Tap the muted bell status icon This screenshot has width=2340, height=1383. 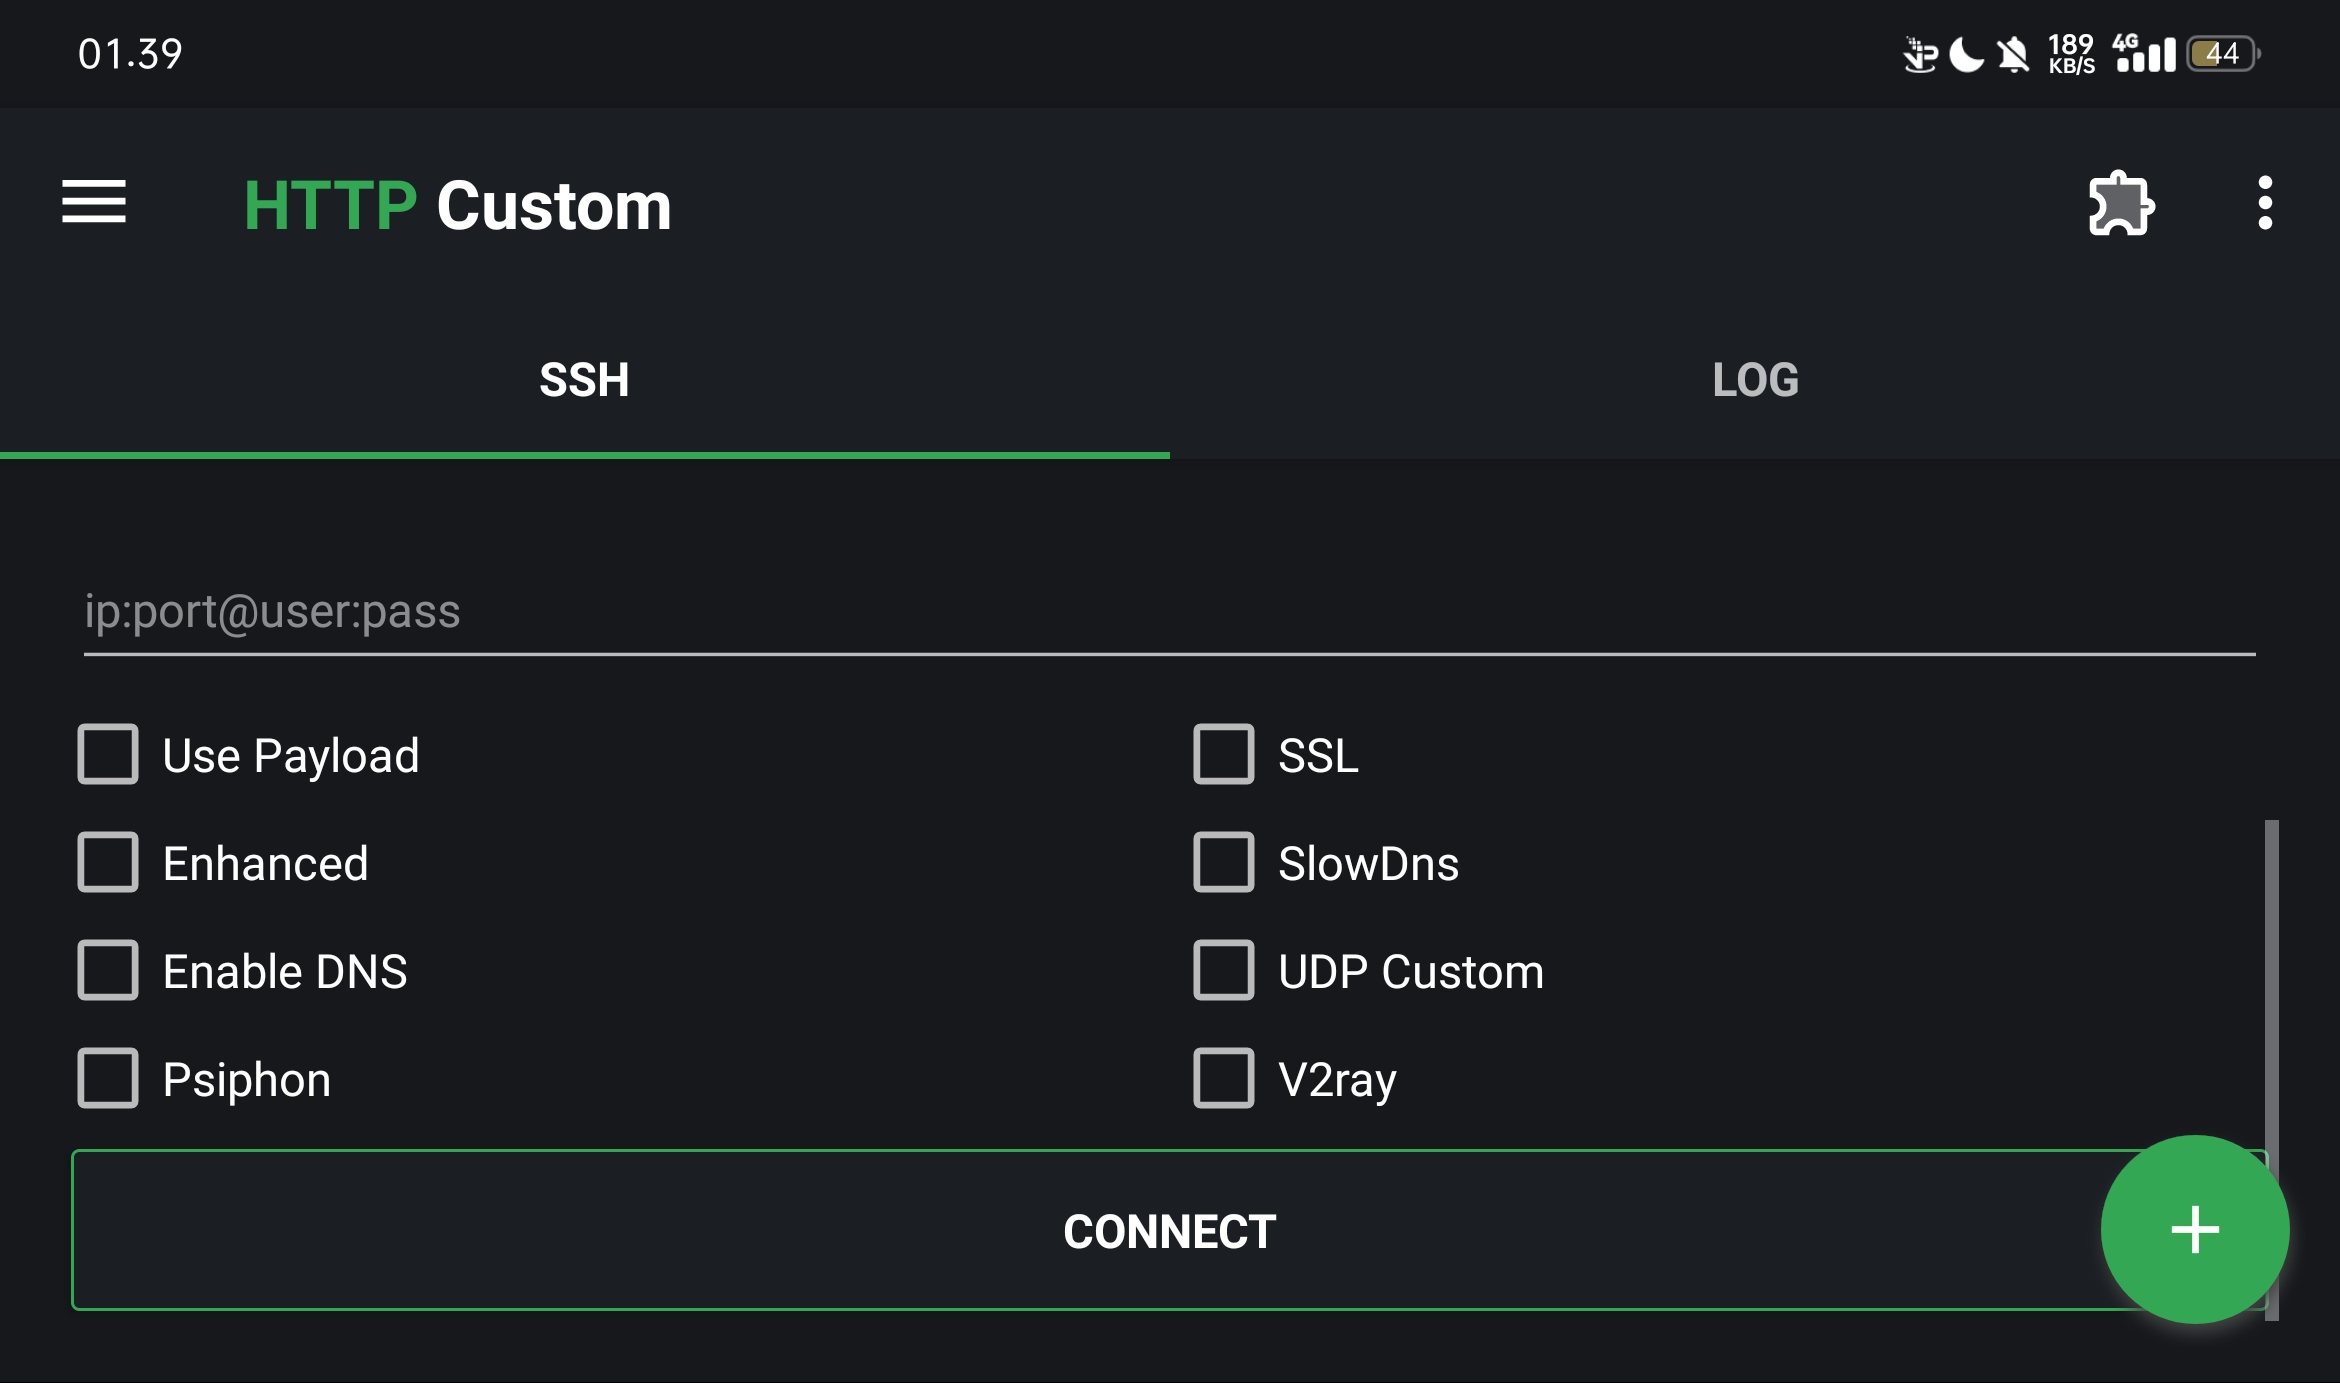(x=2013, y=54)
